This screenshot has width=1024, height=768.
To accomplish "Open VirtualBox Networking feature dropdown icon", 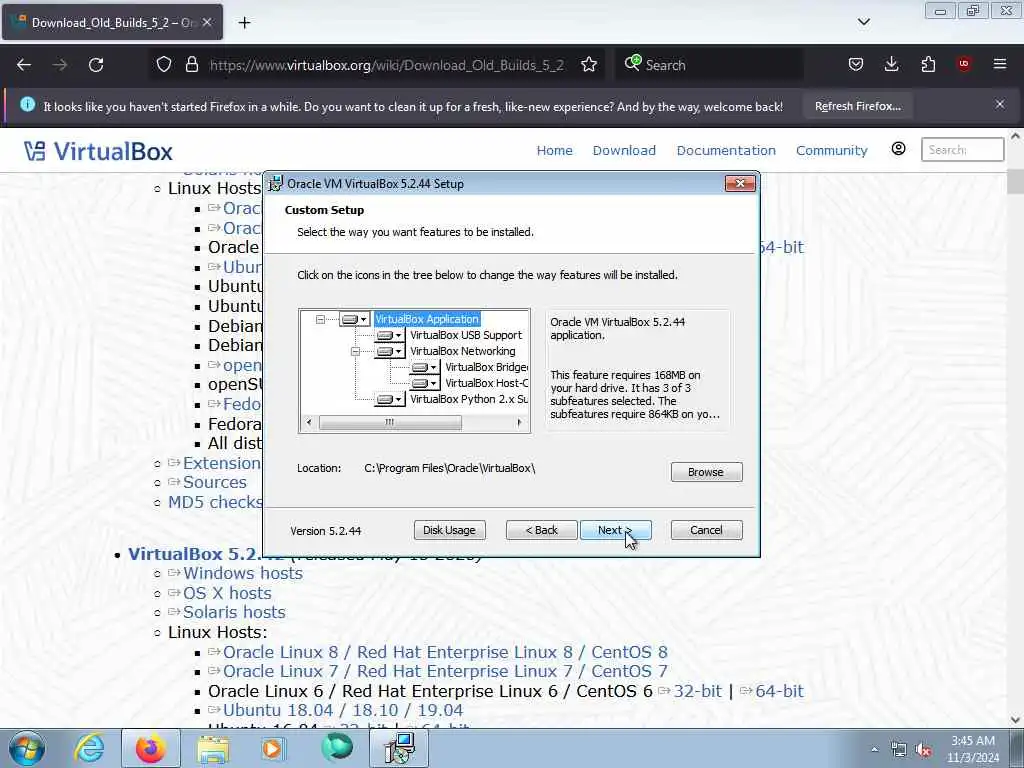I will [x=389, y=351].
